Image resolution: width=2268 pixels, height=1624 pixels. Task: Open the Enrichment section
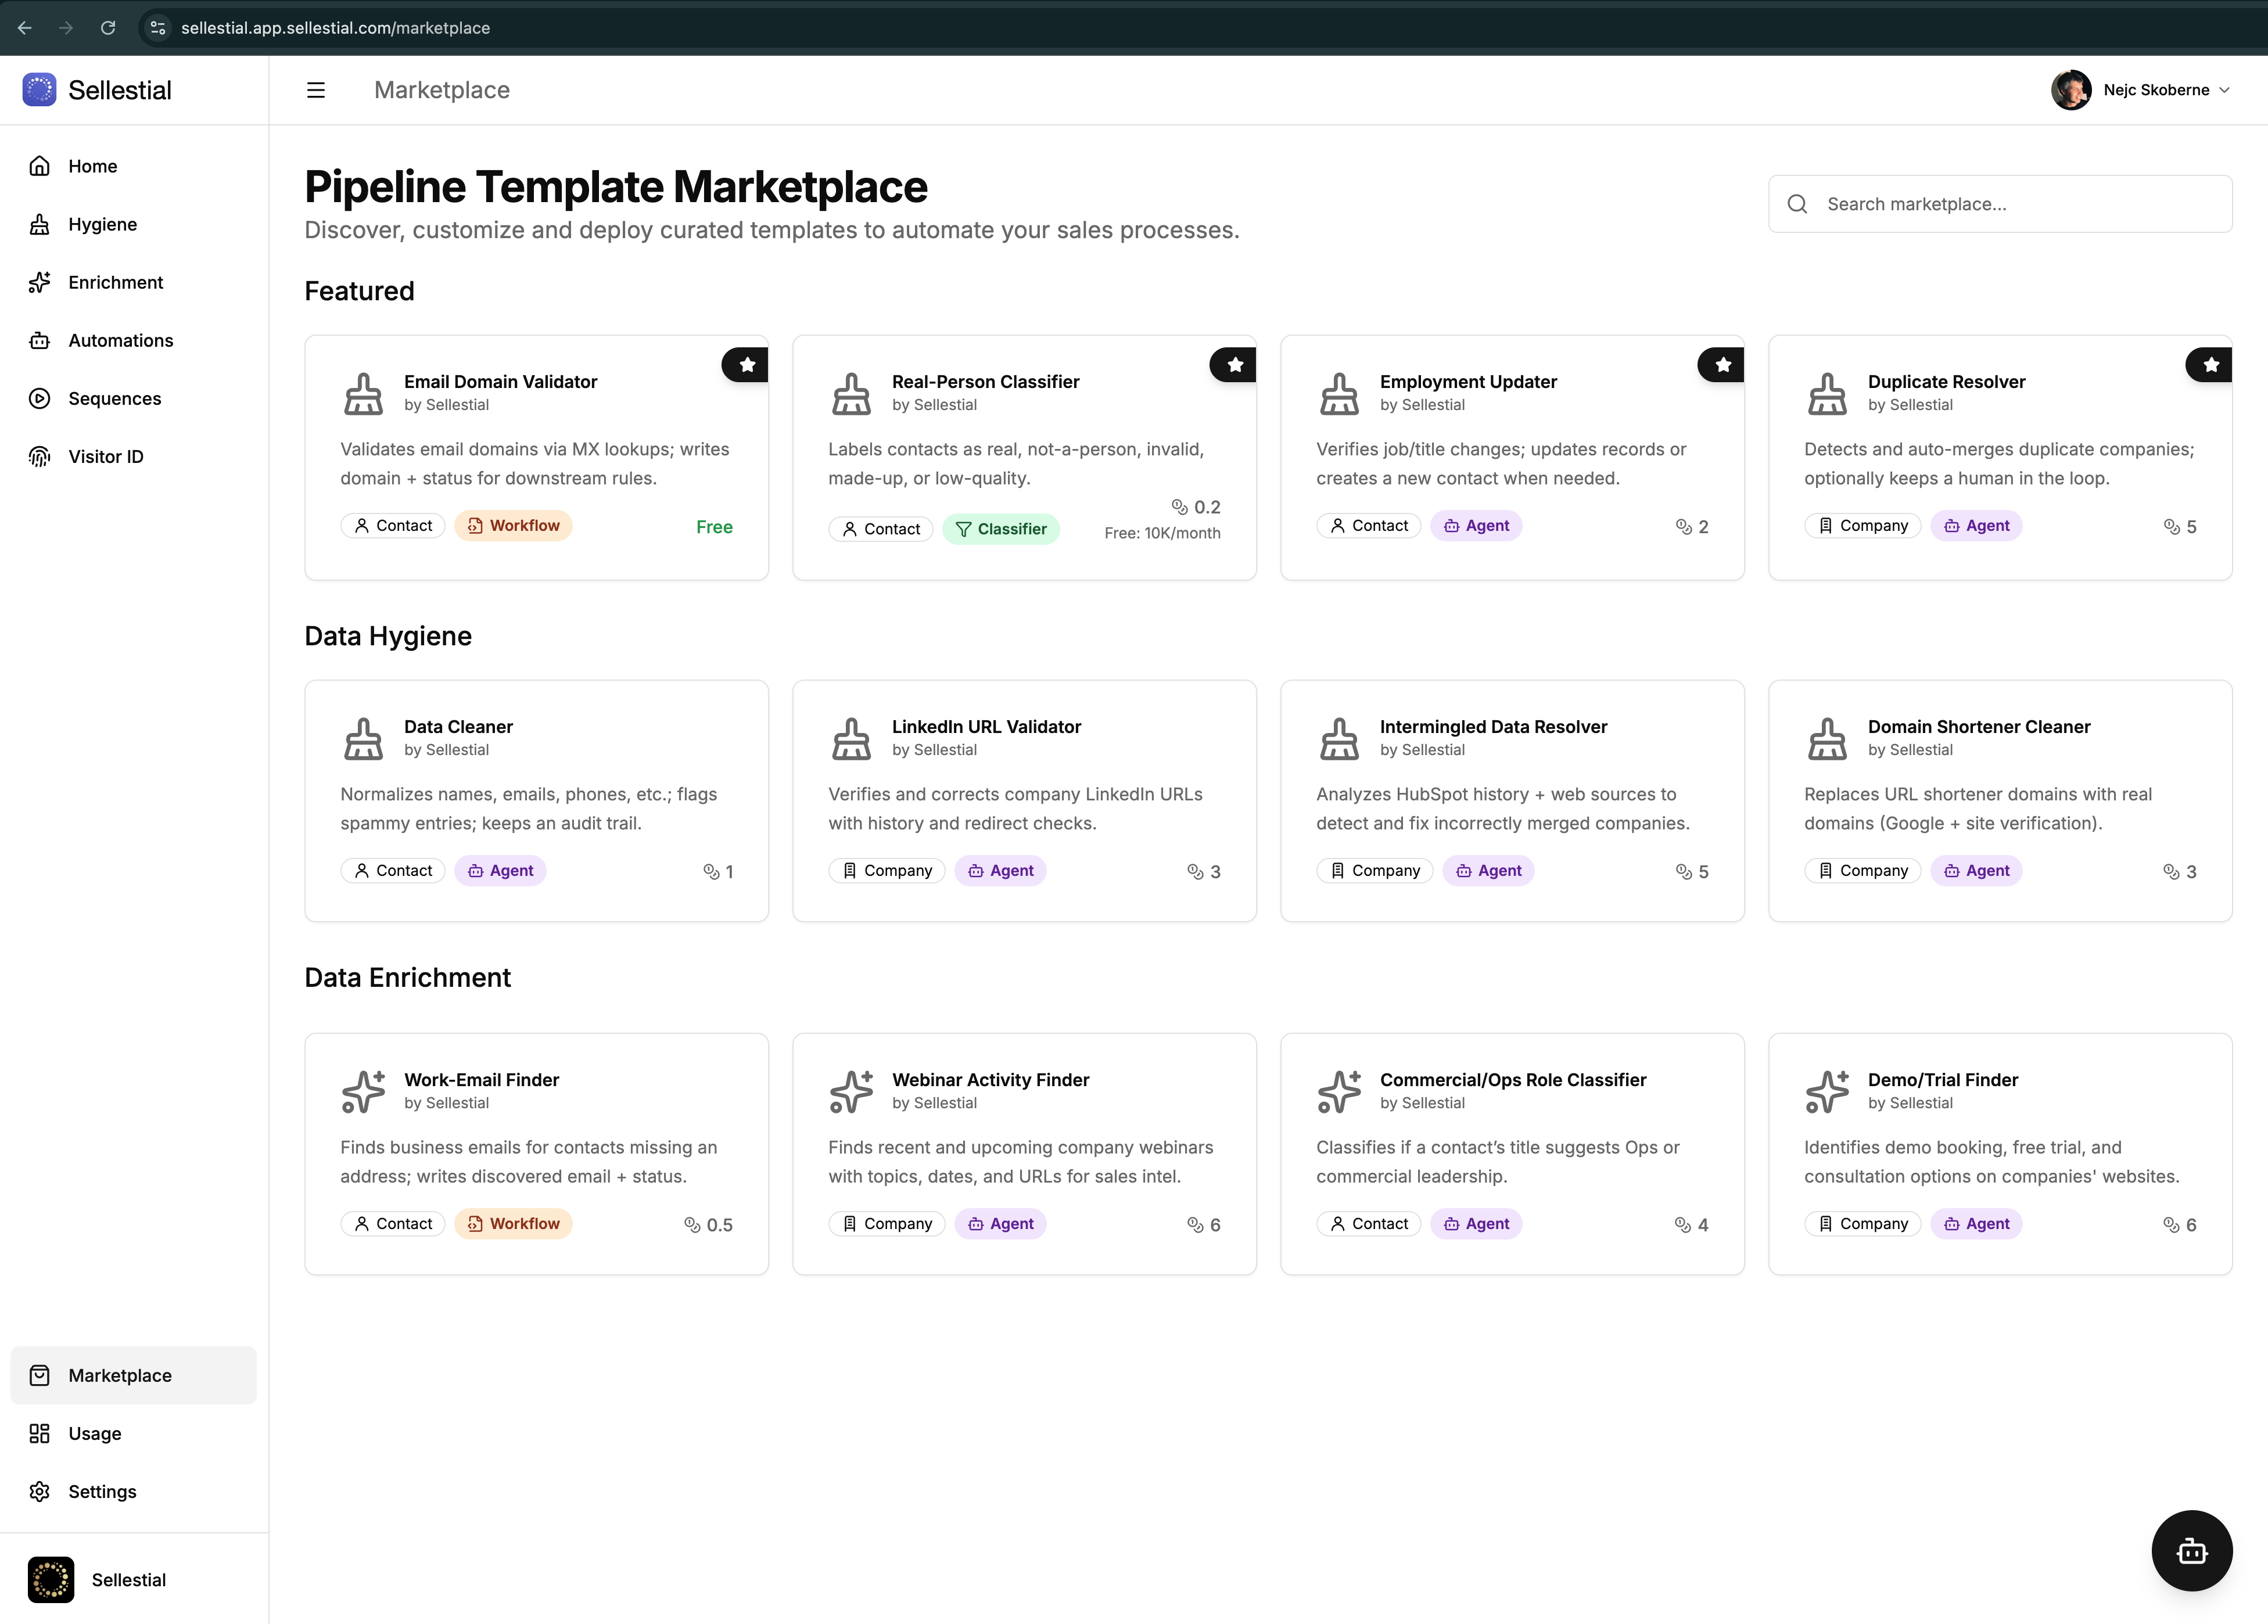click(x=115, y=282)
